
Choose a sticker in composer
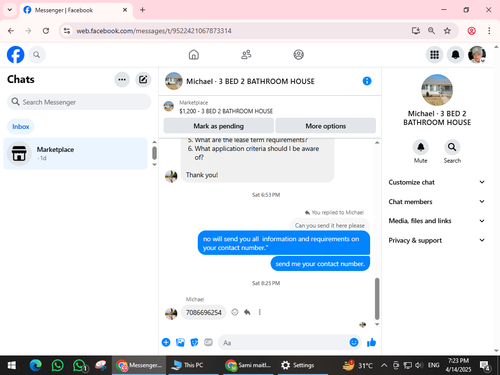pyautogui.click(x=194, y=342)
